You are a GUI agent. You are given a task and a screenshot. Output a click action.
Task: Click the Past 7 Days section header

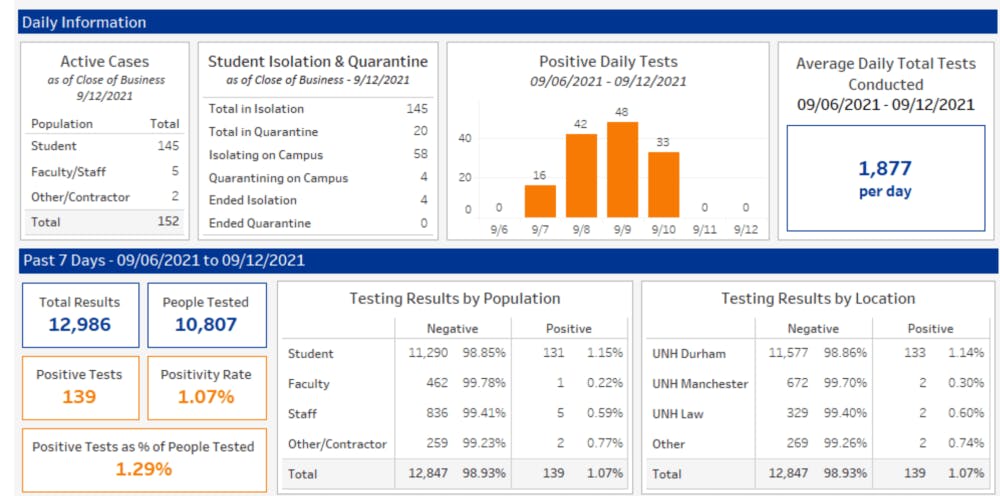tap(500, 261)
